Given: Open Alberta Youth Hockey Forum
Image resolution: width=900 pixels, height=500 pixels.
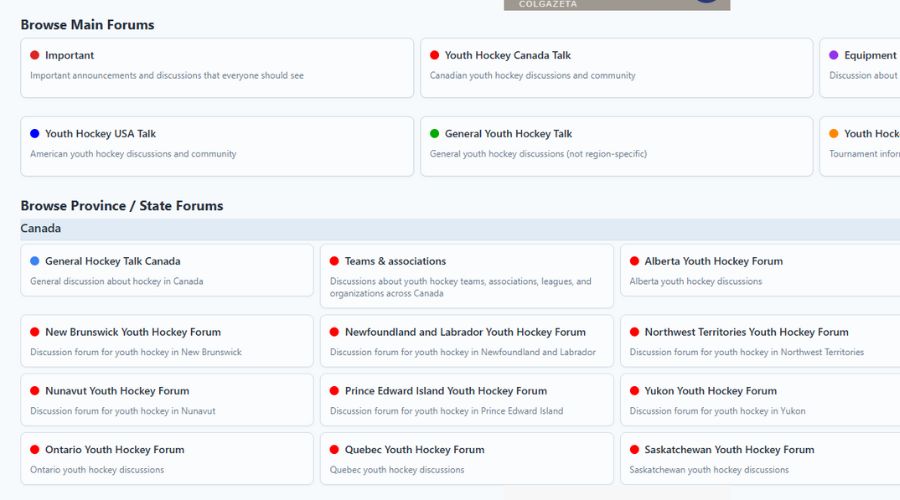Looking at the screenshot, I should (760, 270).
